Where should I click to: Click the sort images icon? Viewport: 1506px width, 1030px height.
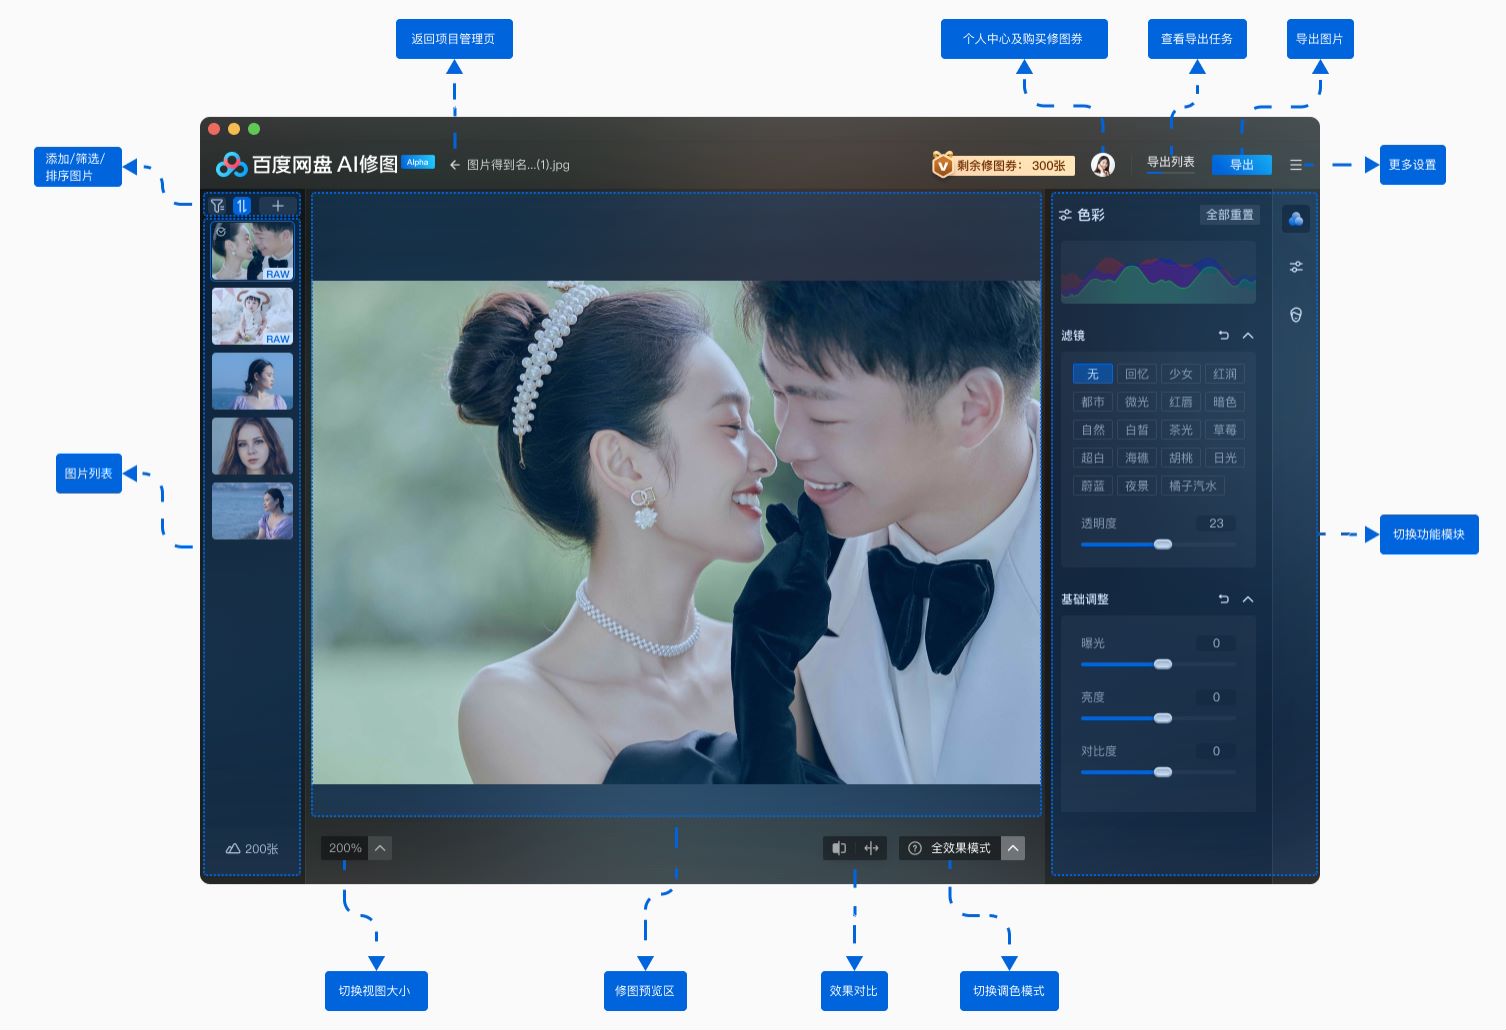pos(241,206)
